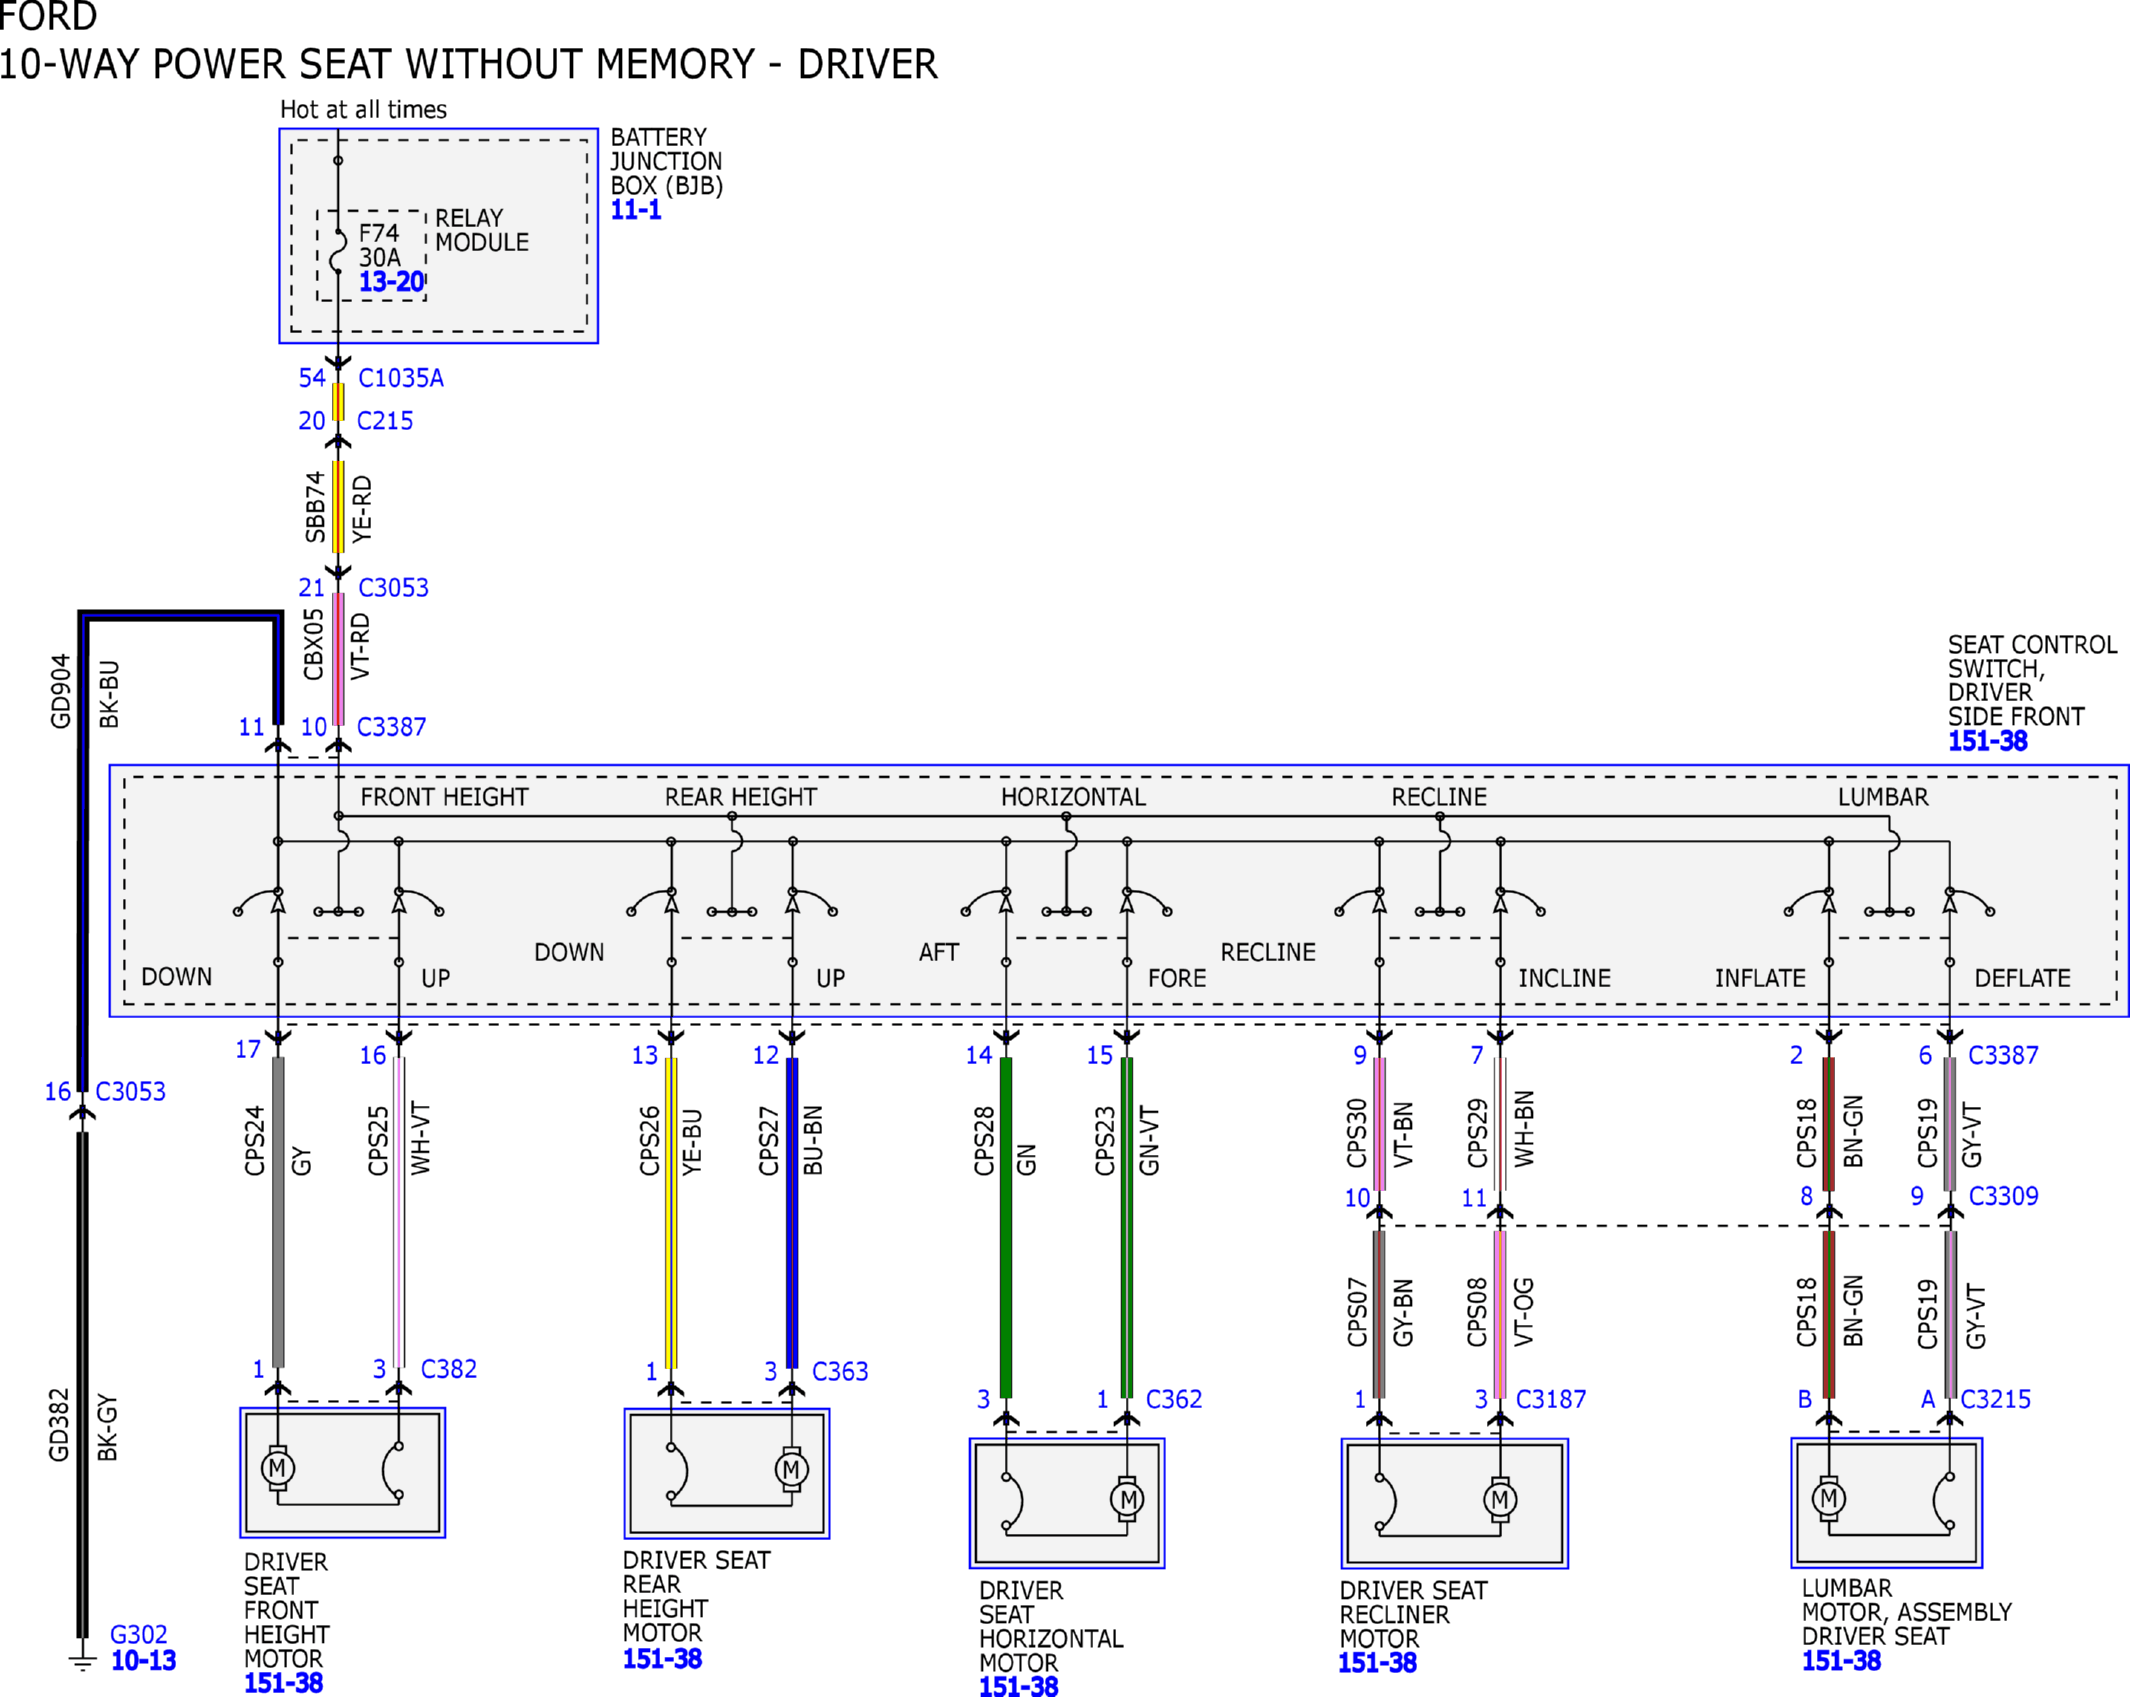This screenshot has height=1697, width=2130.
Task: Select connector label C3187
Action: [1551, 1400]
